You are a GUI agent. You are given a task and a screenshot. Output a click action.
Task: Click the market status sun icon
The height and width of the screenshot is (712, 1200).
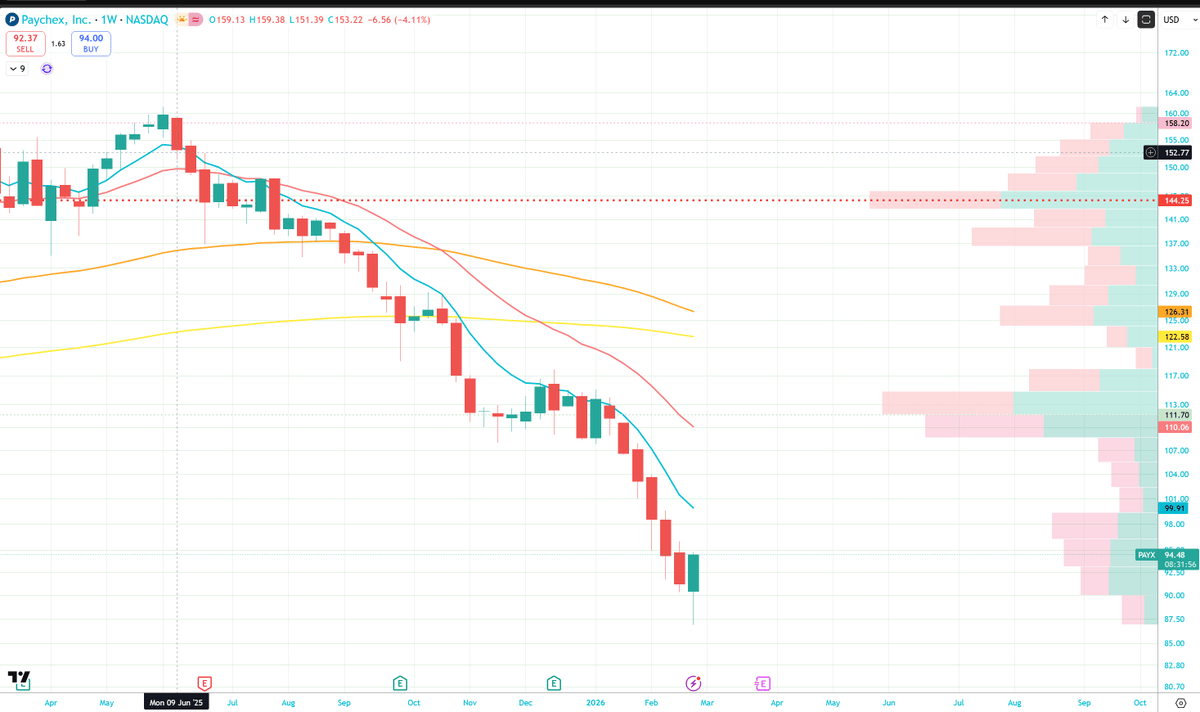coord(181,19)
